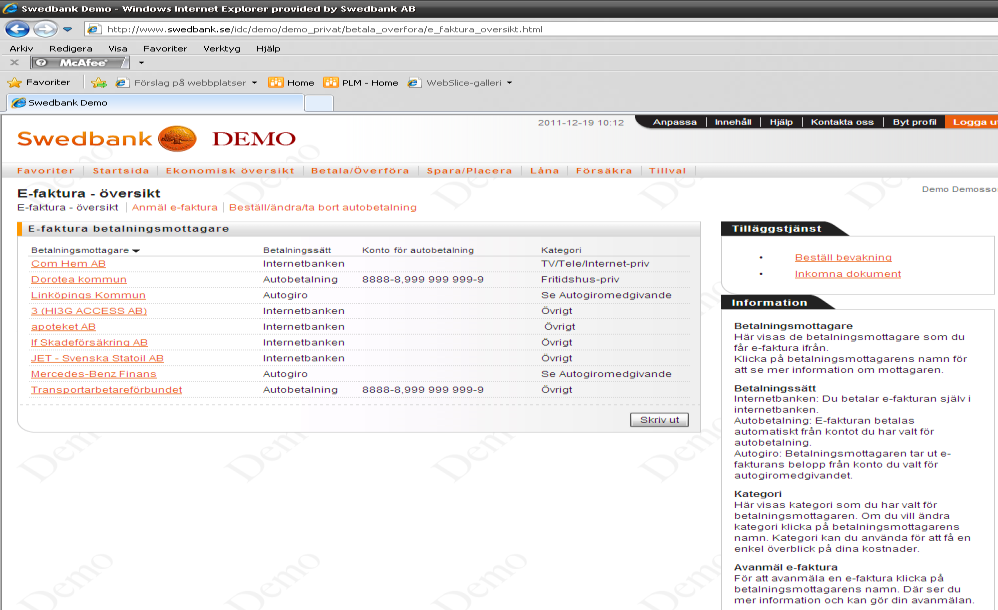Open Betala/Överföra navigation item
The image size is (998, 610).
360,171
